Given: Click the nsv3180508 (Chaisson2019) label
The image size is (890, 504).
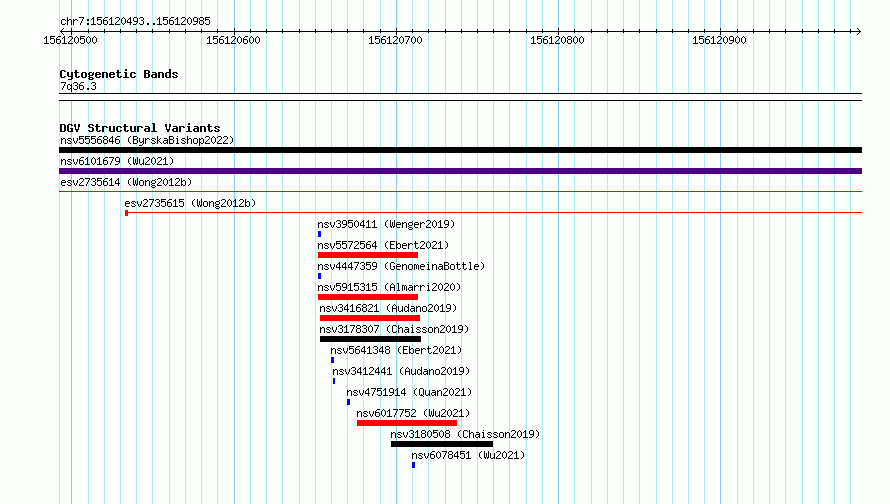Looking at the screenshot, I should 465,434.
